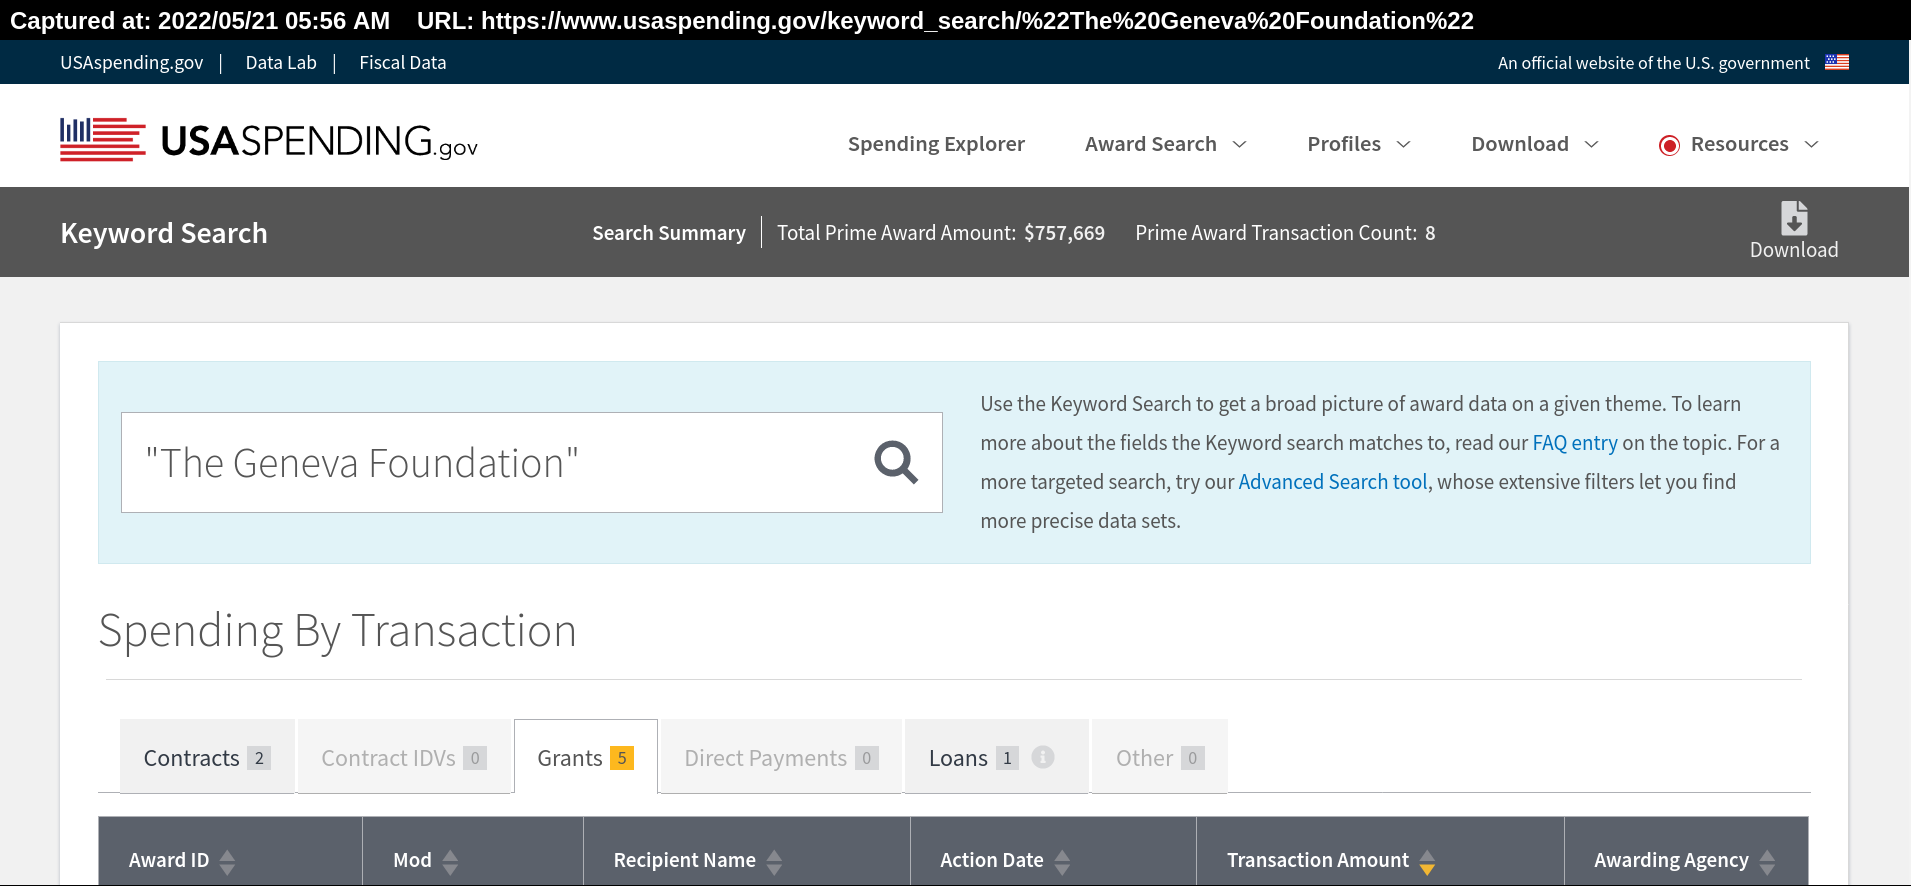
Task: Switch to the Contracts tab
Action: tap(207, 757)
